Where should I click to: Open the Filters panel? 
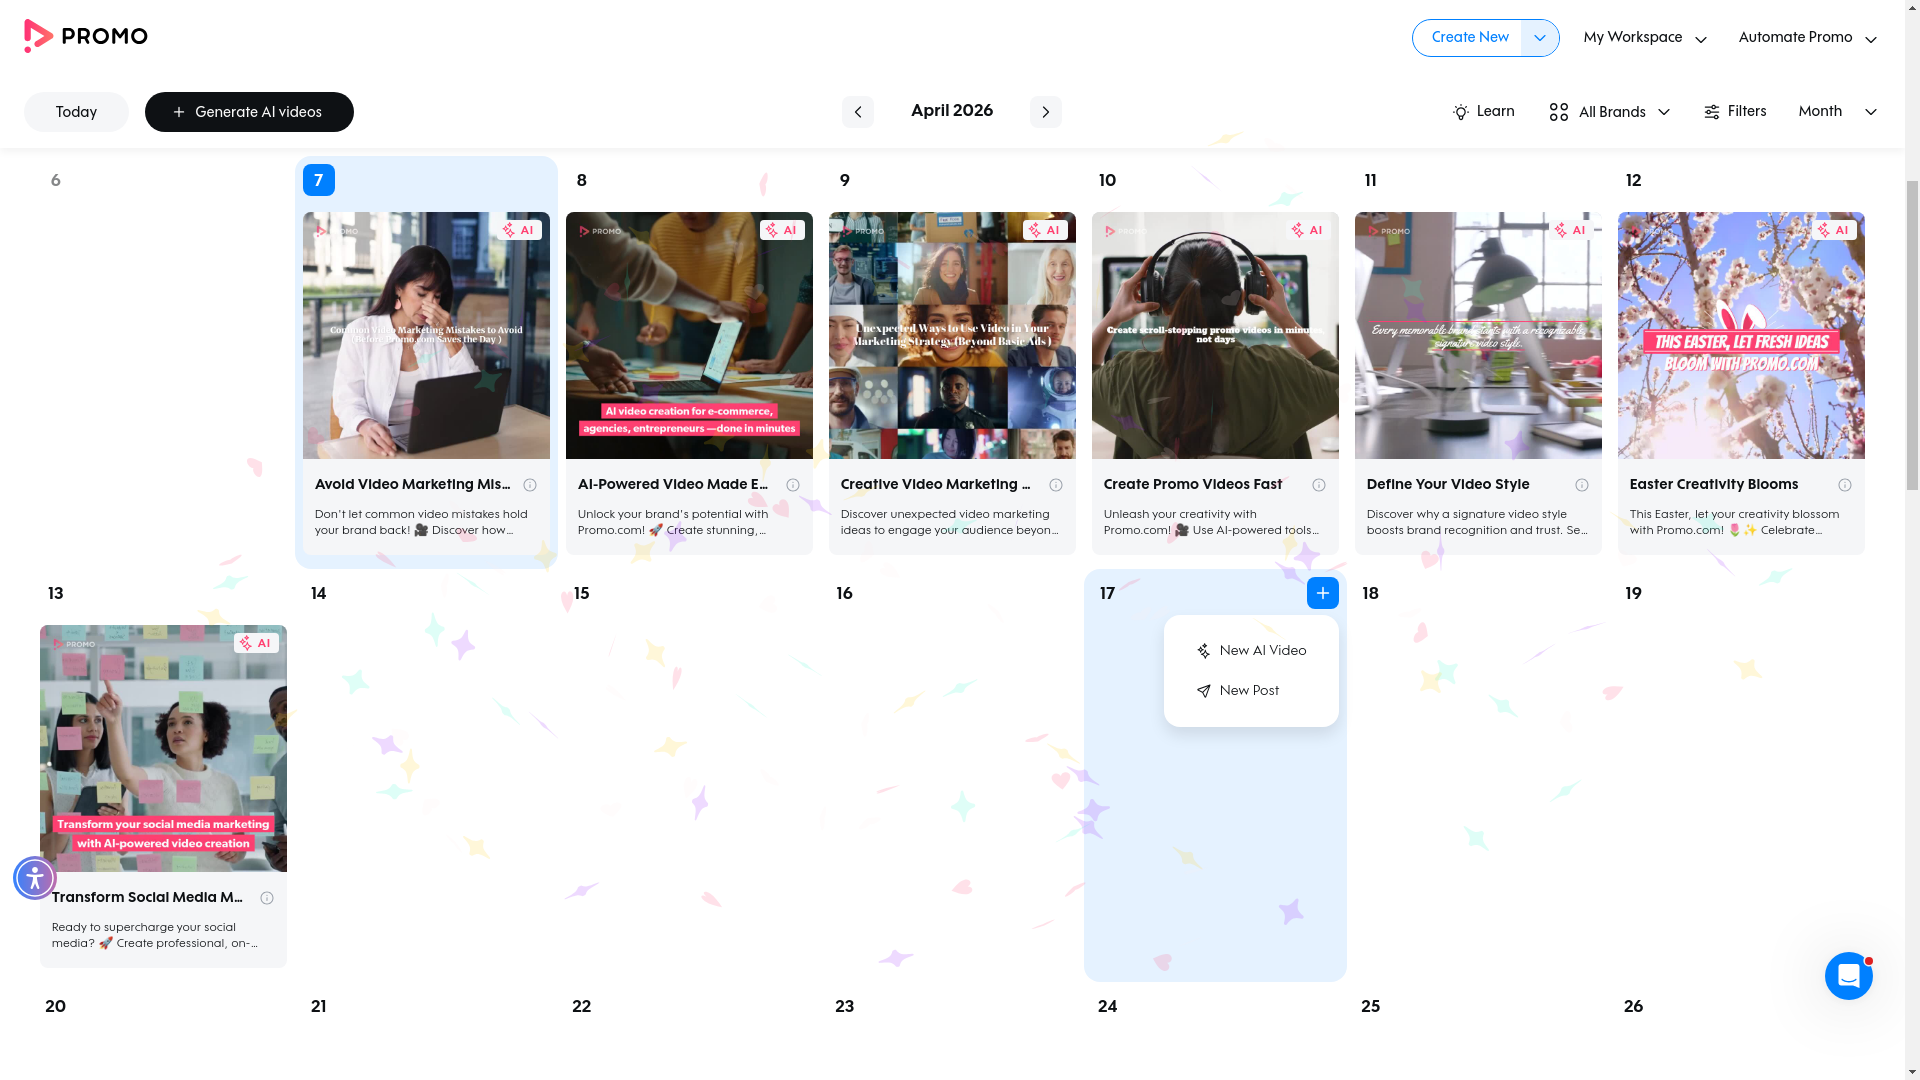[1735, 111]
